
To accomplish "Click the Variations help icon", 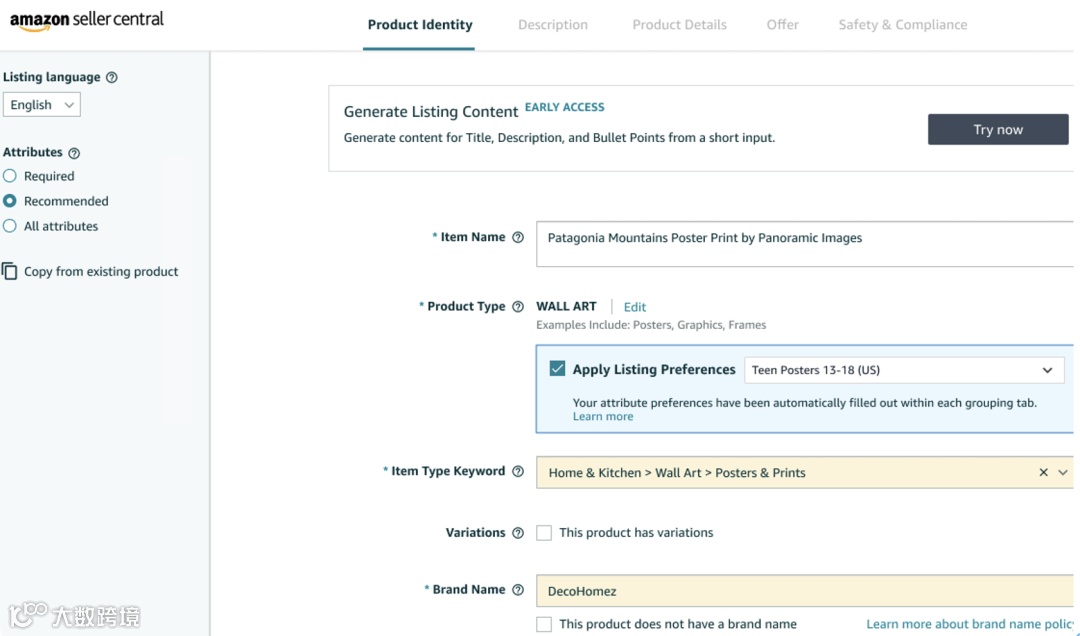I will [518, 533].
